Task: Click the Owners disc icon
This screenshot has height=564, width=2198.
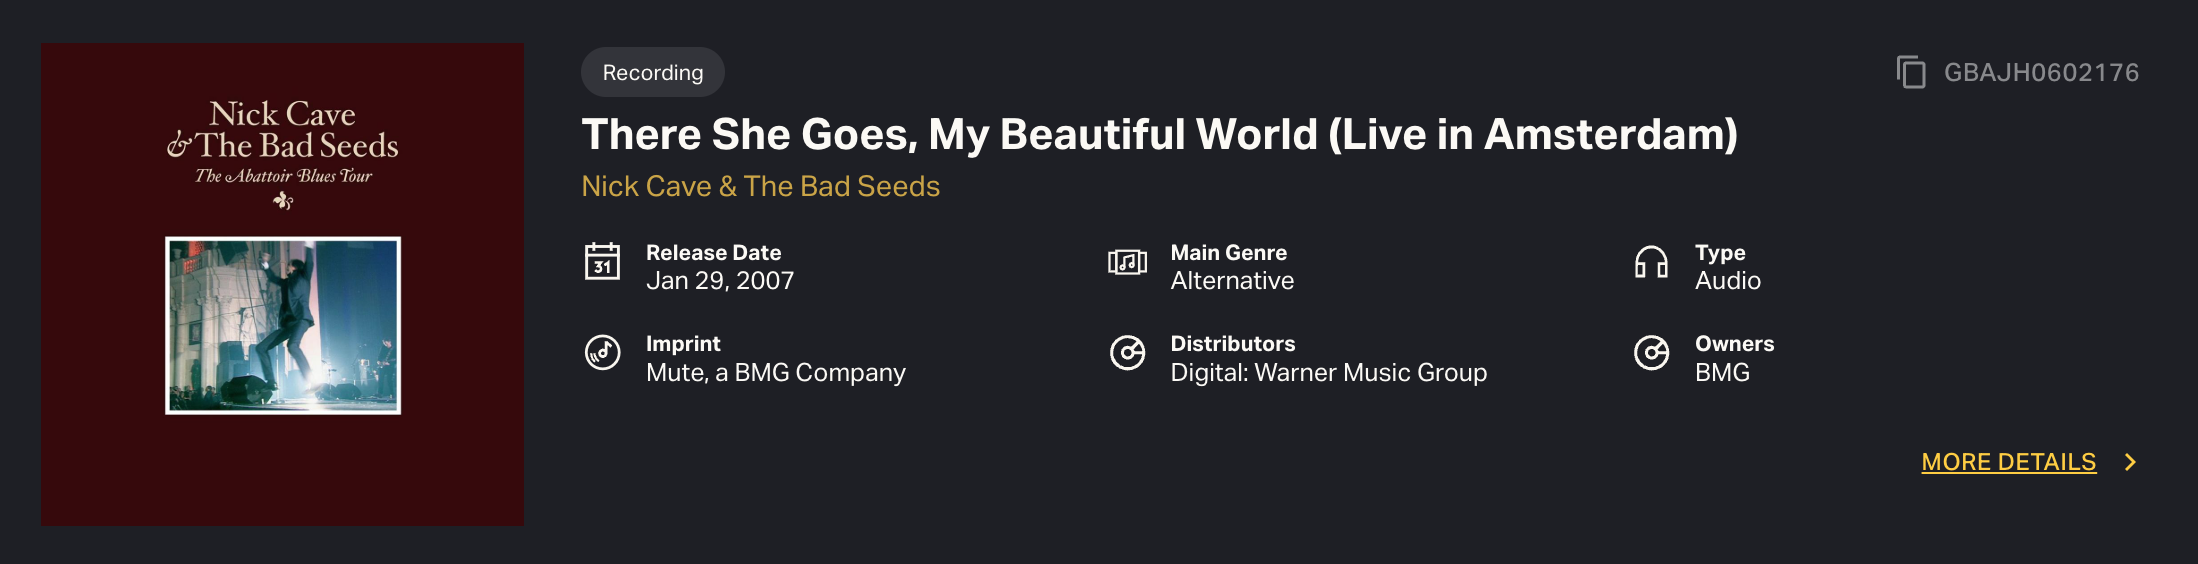Action: (1651, 353)
